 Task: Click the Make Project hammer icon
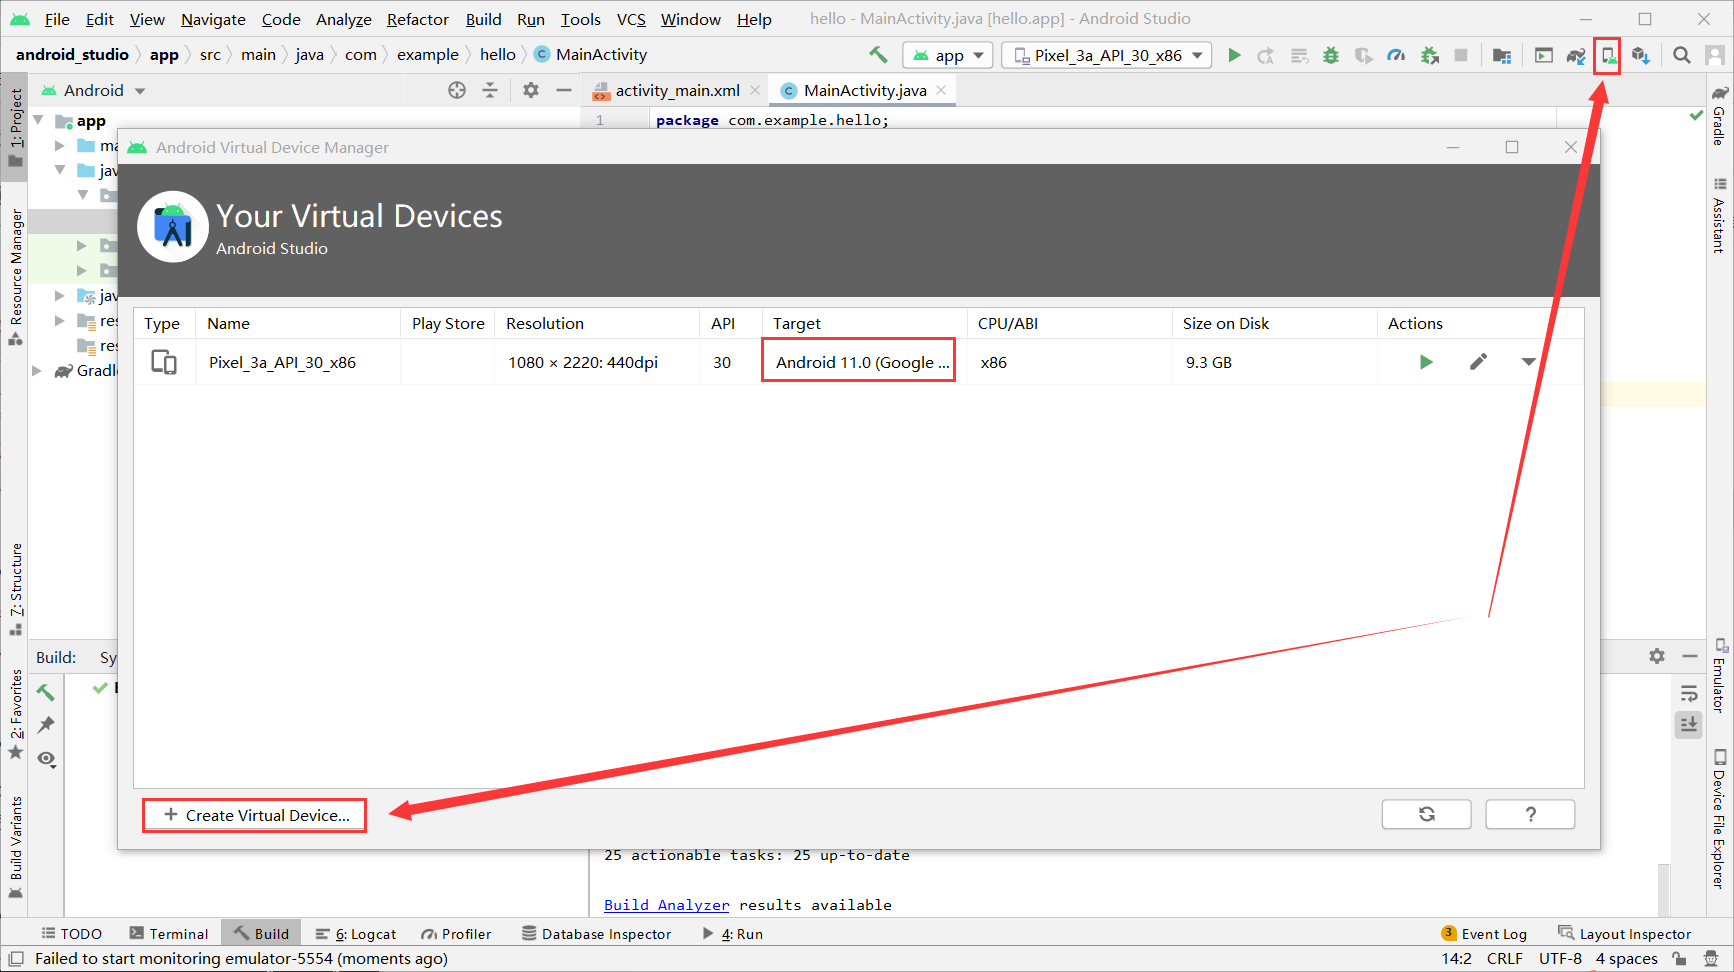click(x=878, y=55)
